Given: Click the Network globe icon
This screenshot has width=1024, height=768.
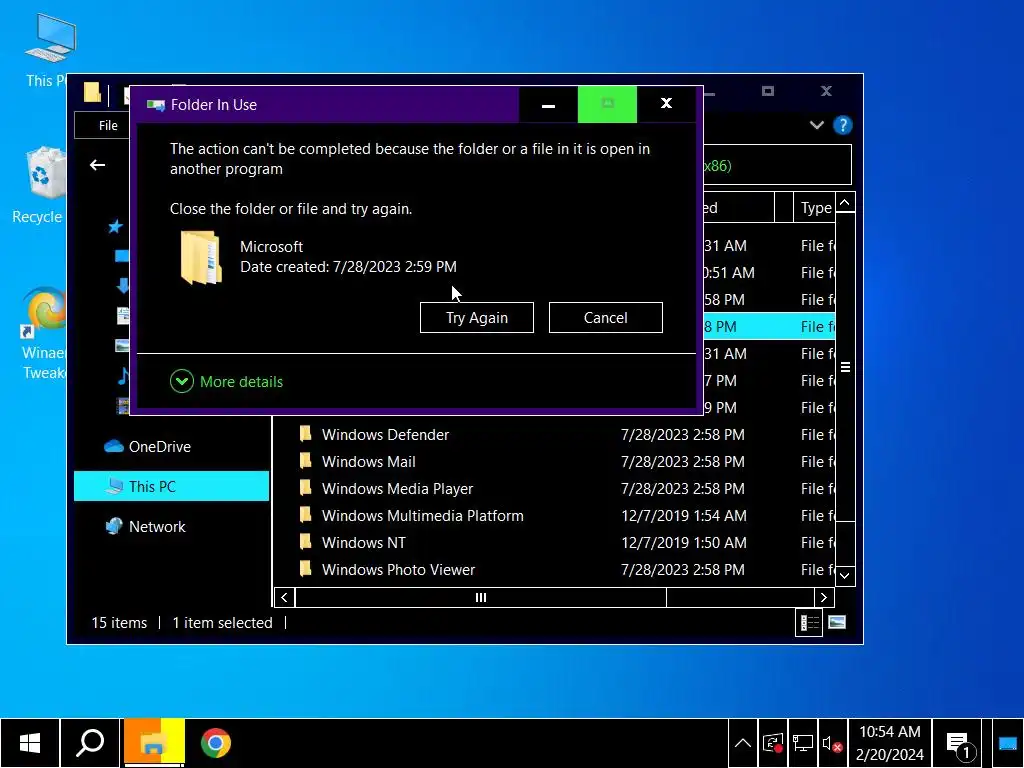Looking at the screenshot, I should [x=114, y=526].
